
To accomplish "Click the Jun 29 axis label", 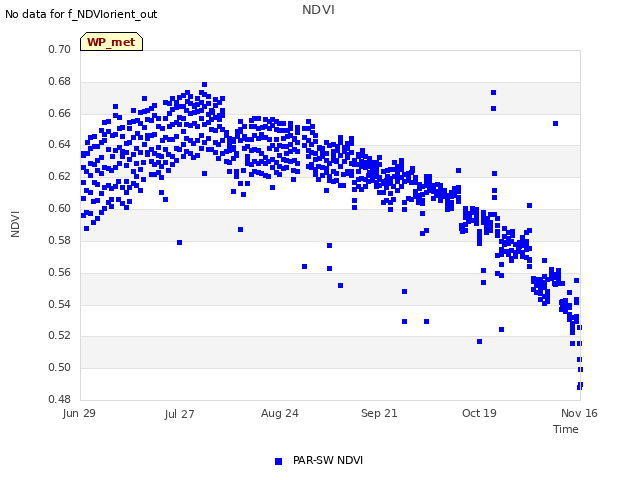I will pyautogui.click(x=79, y=413).
